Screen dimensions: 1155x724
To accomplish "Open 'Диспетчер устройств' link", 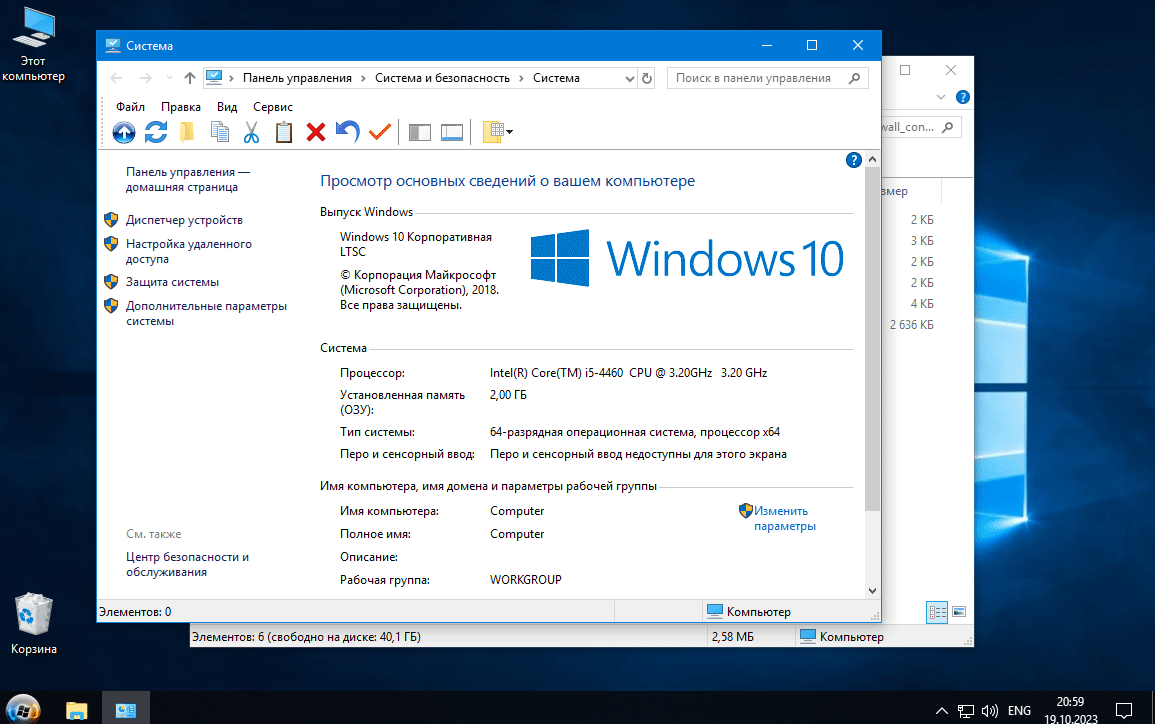I will [184, 219].
